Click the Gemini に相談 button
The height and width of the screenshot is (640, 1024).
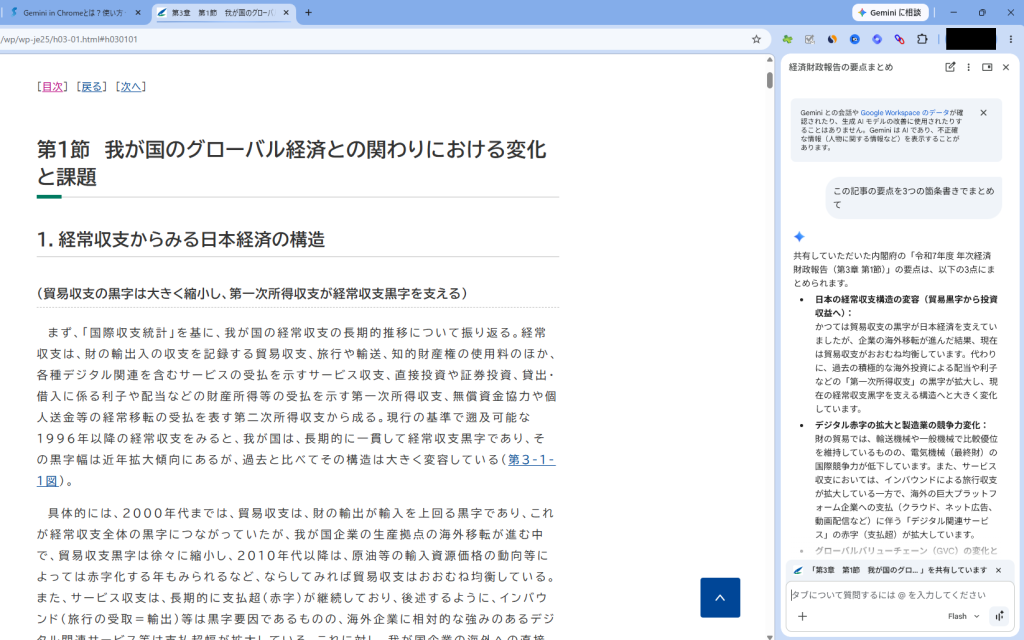tap(890, 12)
